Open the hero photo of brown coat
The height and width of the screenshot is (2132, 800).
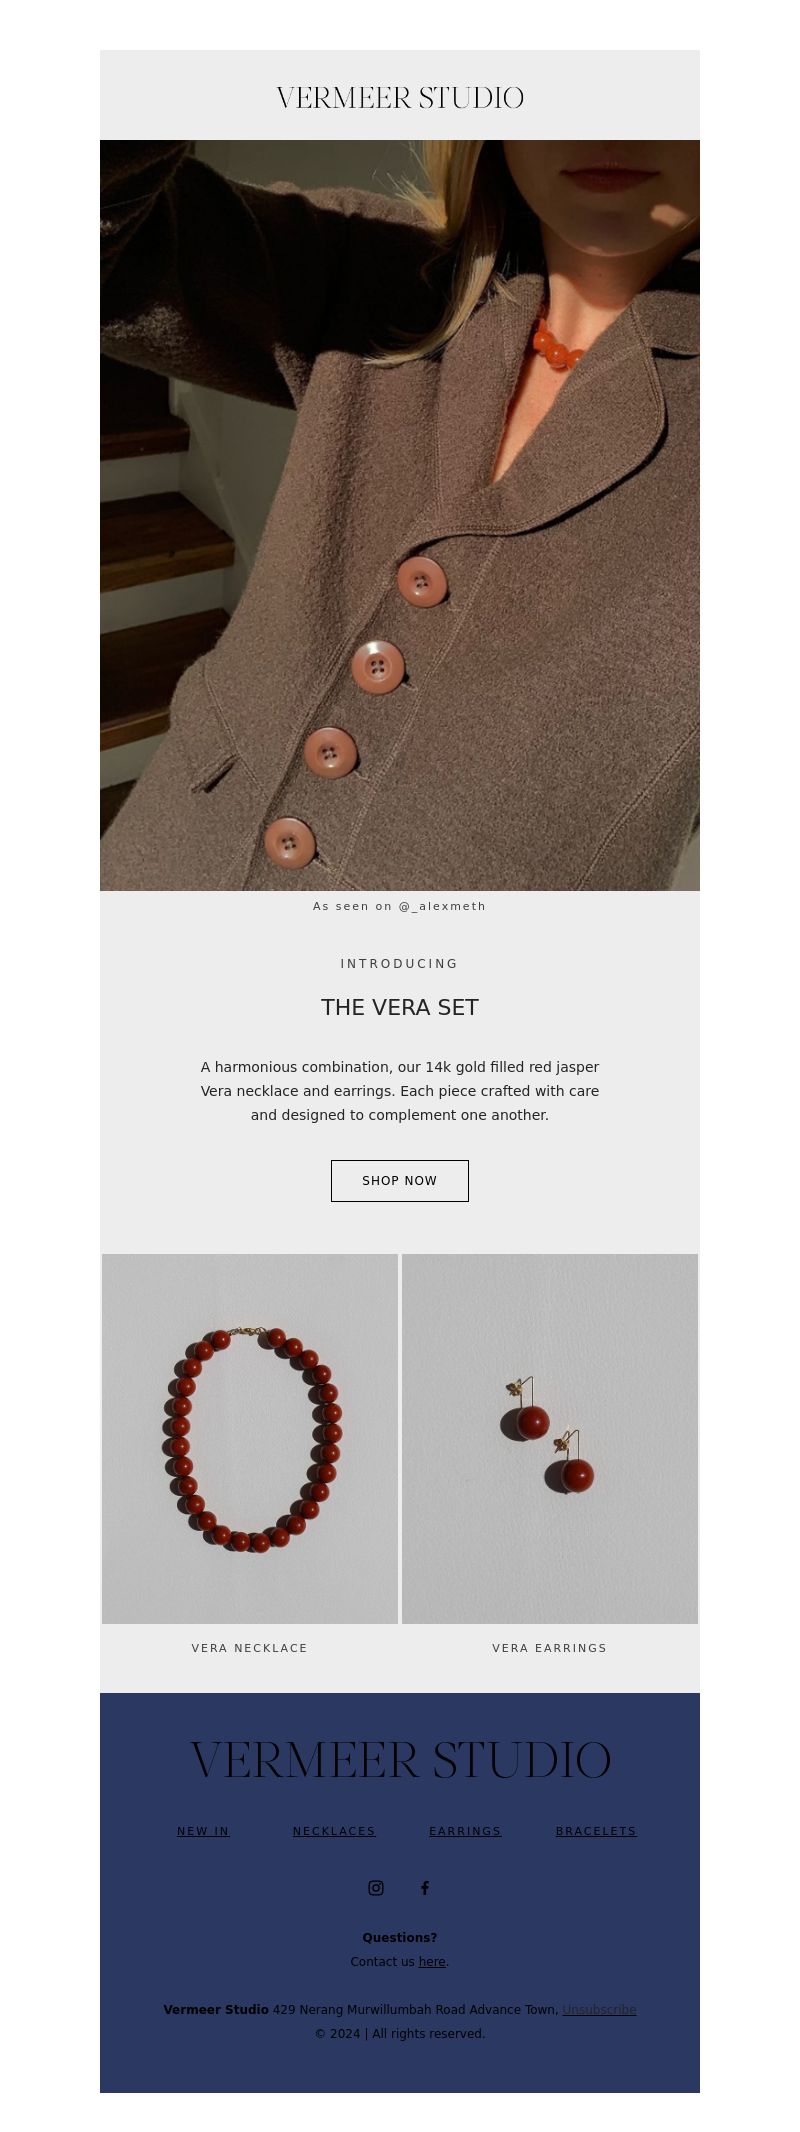click(x=400, y=515)
